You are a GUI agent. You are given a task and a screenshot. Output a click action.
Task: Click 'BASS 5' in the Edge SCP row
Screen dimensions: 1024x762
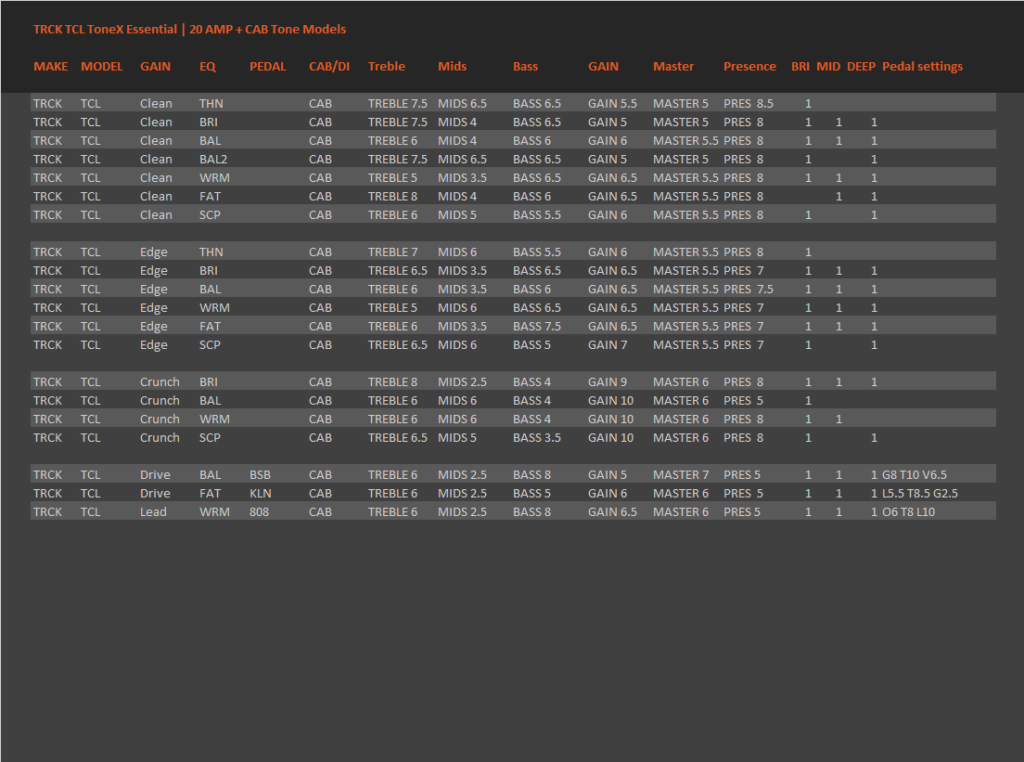532,345
